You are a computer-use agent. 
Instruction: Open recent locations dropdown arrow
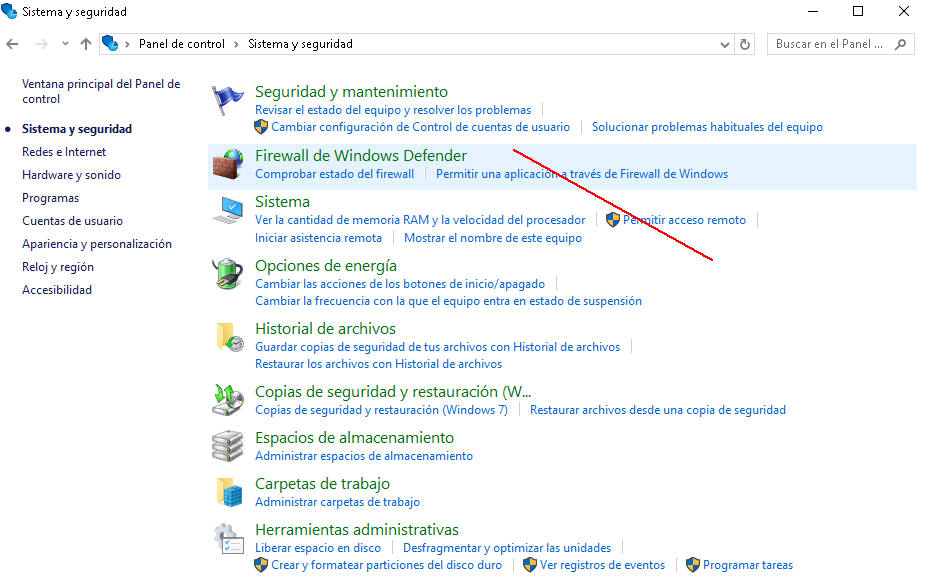coord(65,44)
